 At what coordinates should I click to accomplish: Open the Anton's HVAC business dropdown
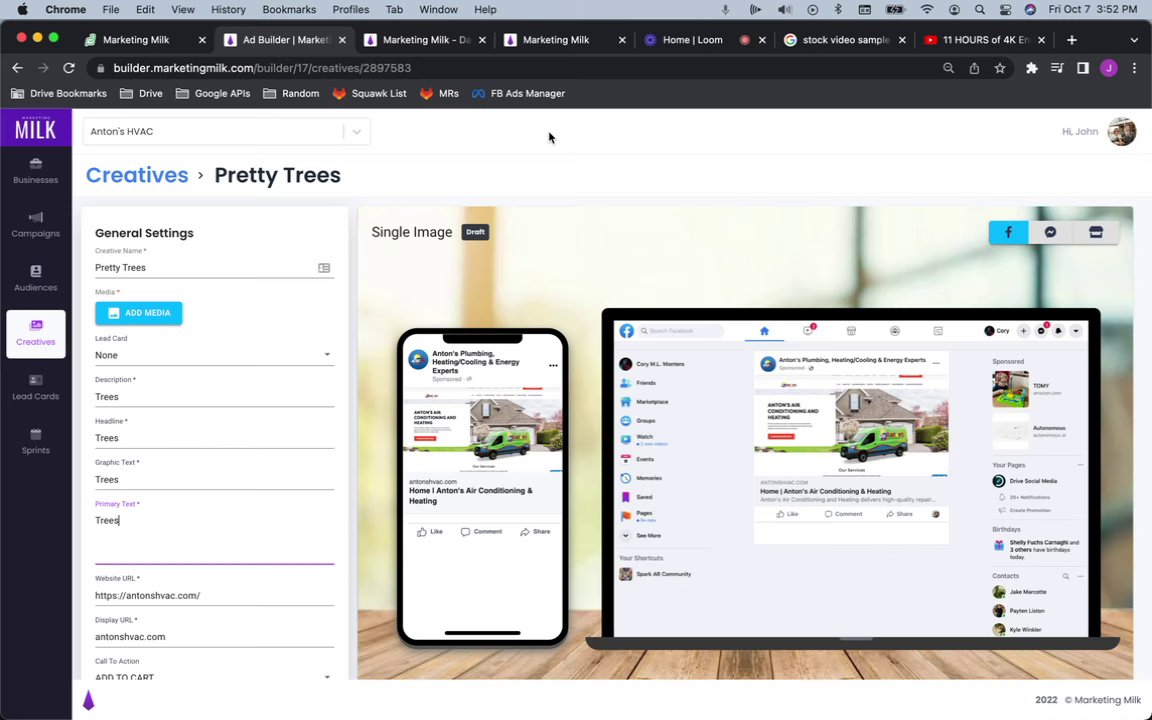click(226, 132)
